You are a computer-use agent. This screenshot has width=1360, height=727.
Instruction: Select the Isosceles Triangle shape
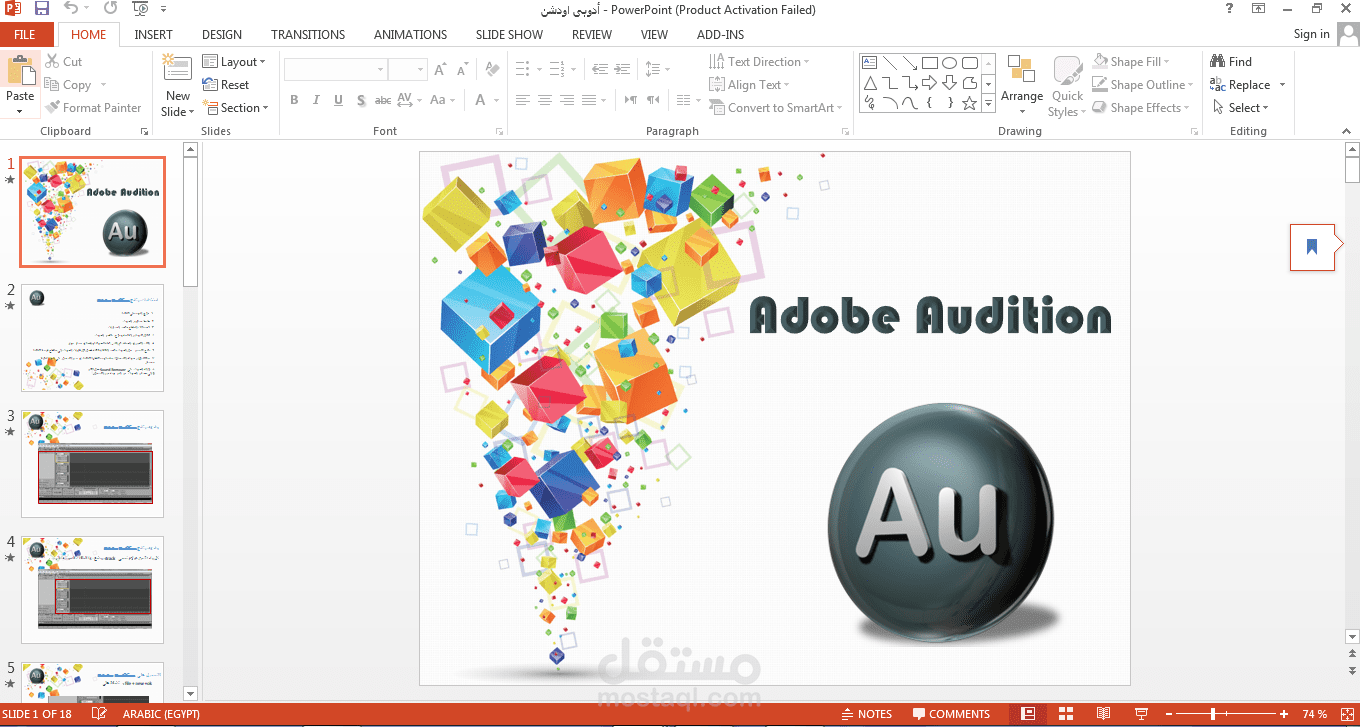click(x=870, y=82)
